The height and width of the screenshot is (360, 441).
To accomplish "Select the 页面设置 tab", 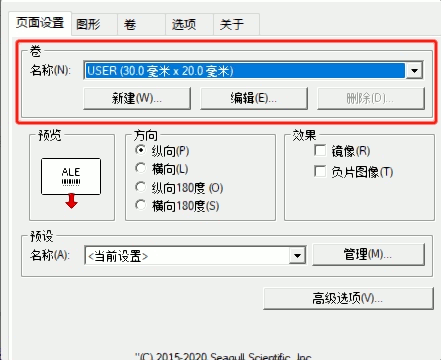I will 40,23.
